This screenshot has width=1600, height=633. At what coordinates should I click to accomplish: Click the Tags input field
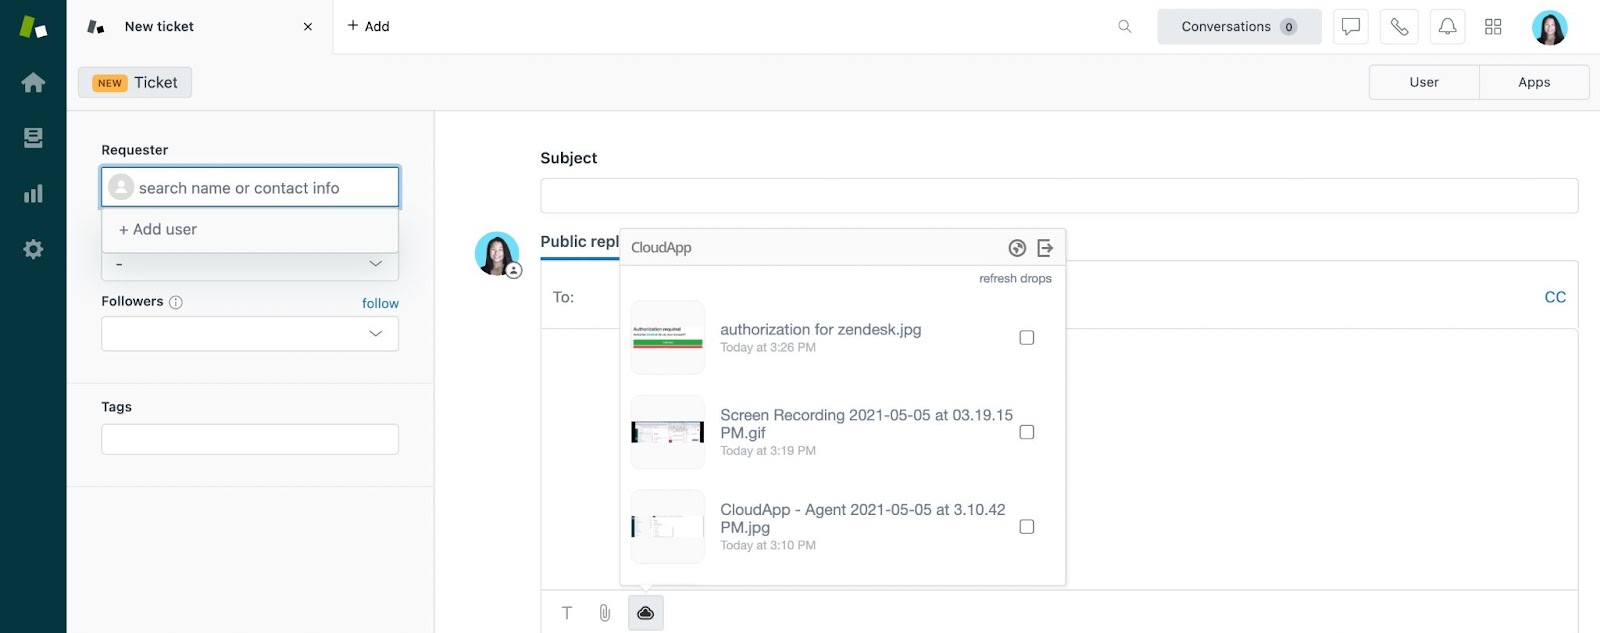pos(250,440)
